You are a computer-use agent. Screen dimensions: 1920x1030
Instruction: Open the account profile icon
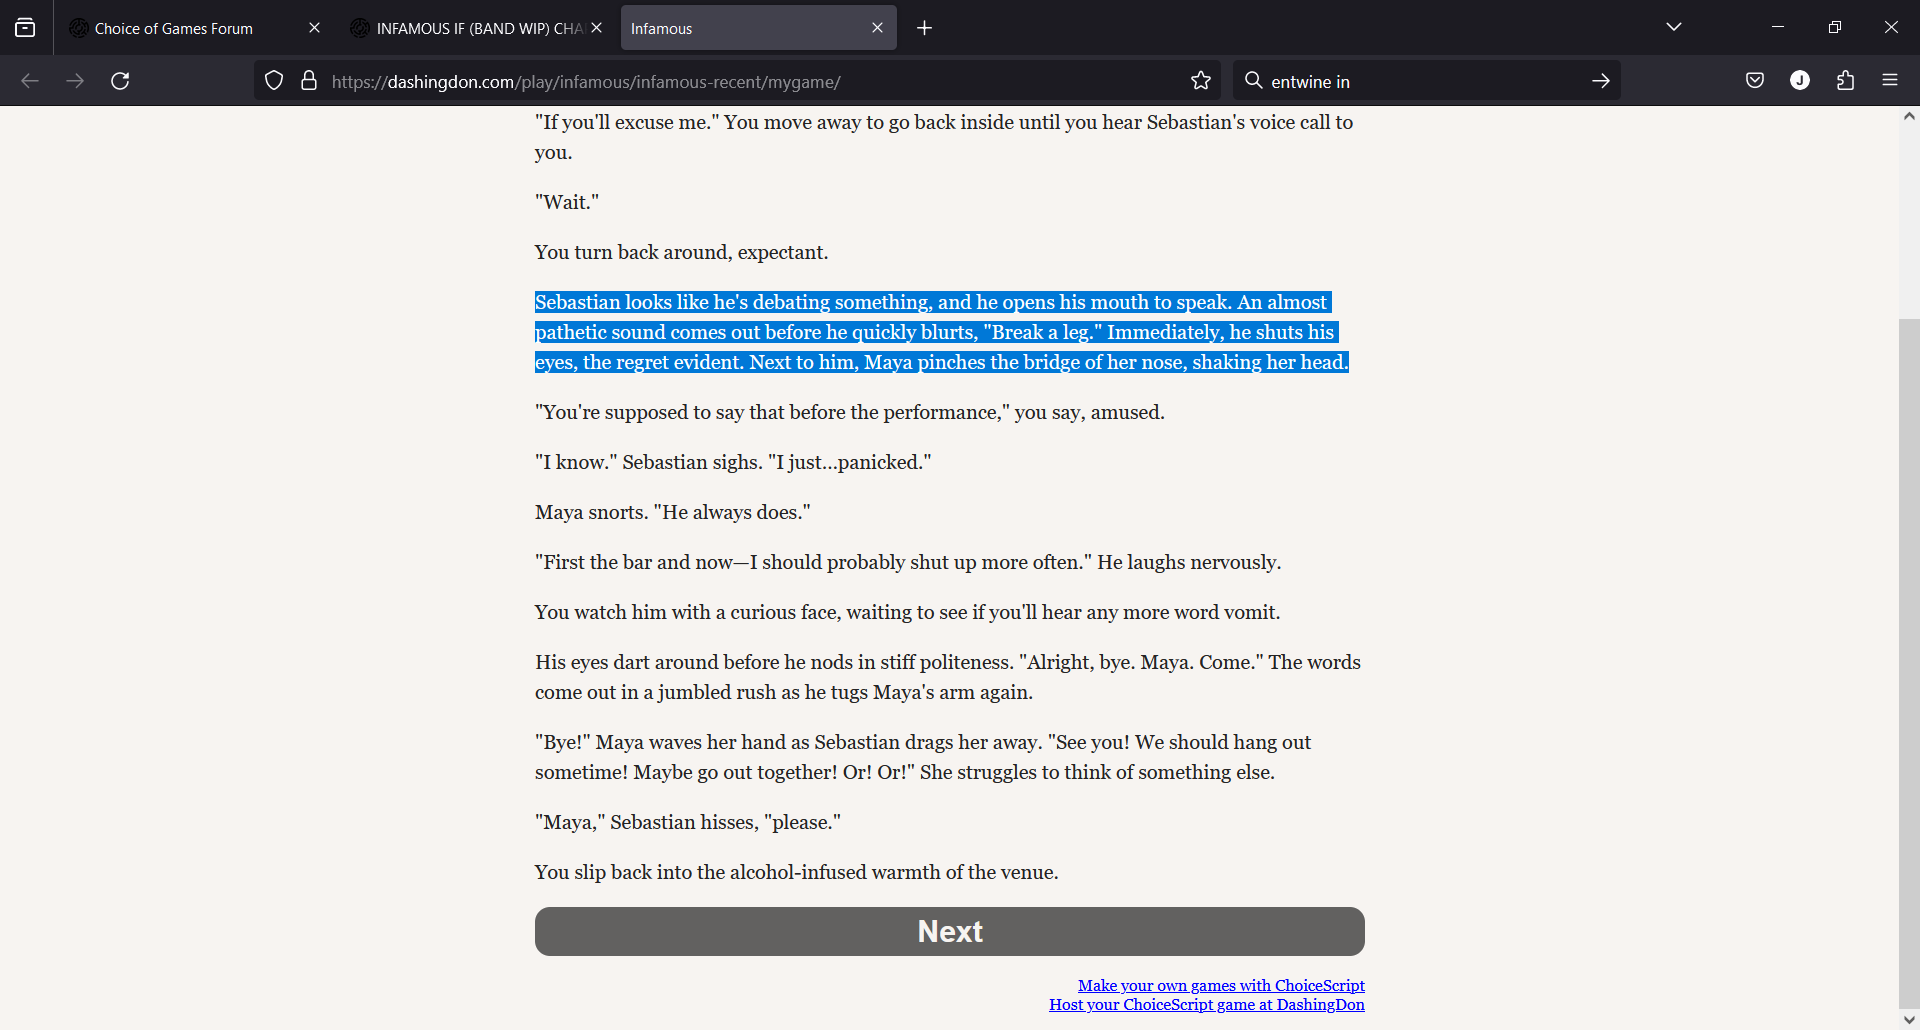point(1800,81)
